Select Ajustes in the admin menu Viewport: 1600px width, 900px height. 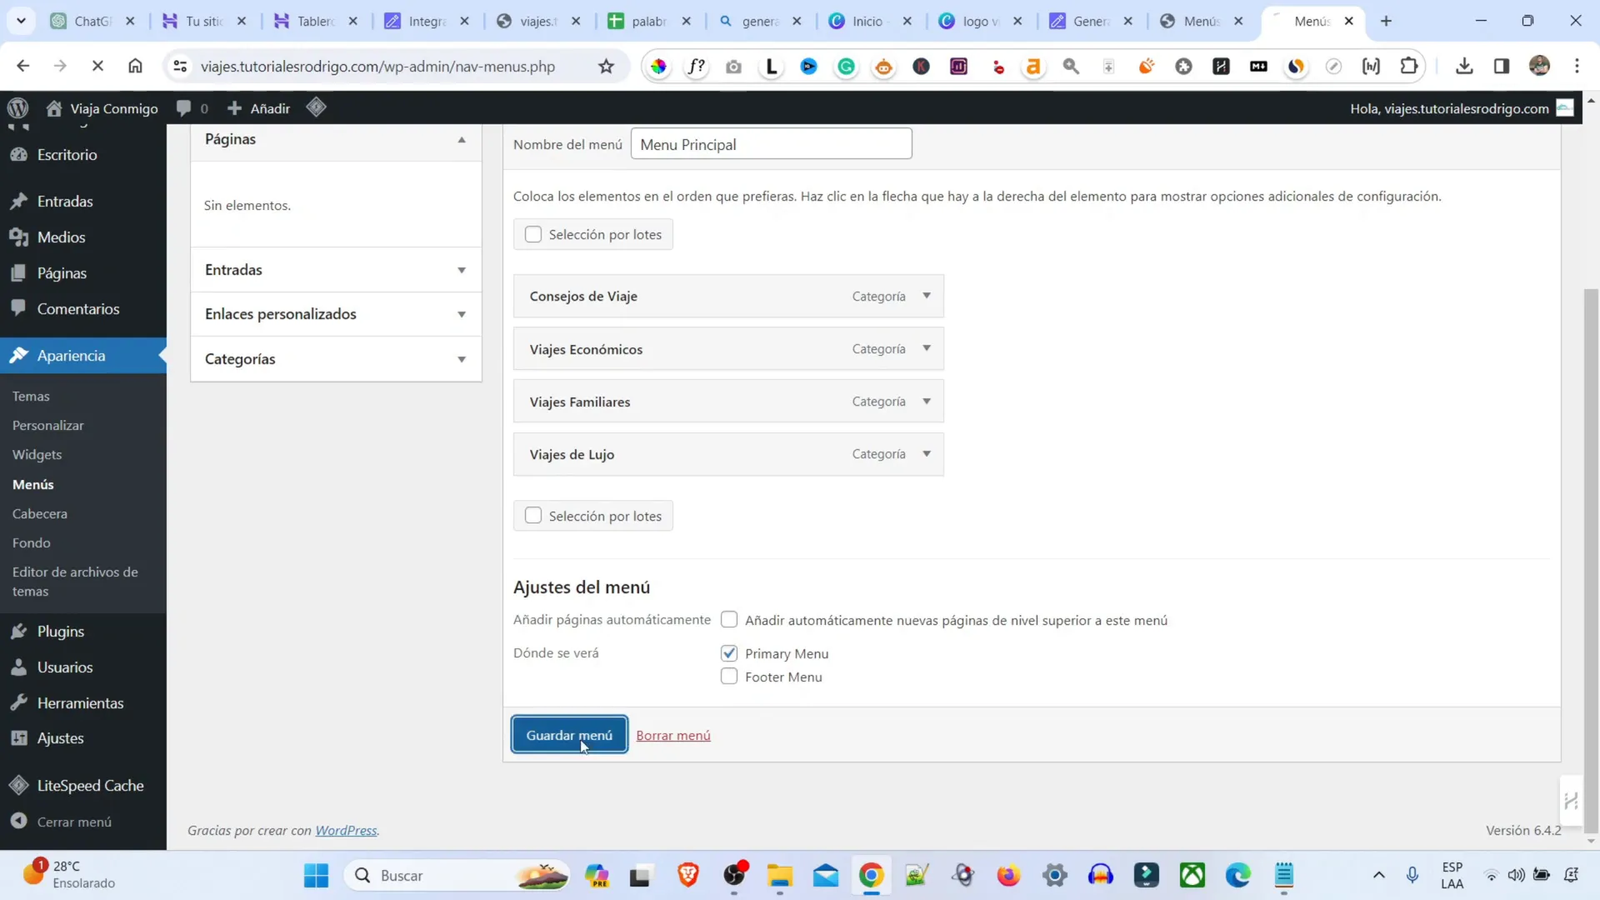tap(62, 738)
